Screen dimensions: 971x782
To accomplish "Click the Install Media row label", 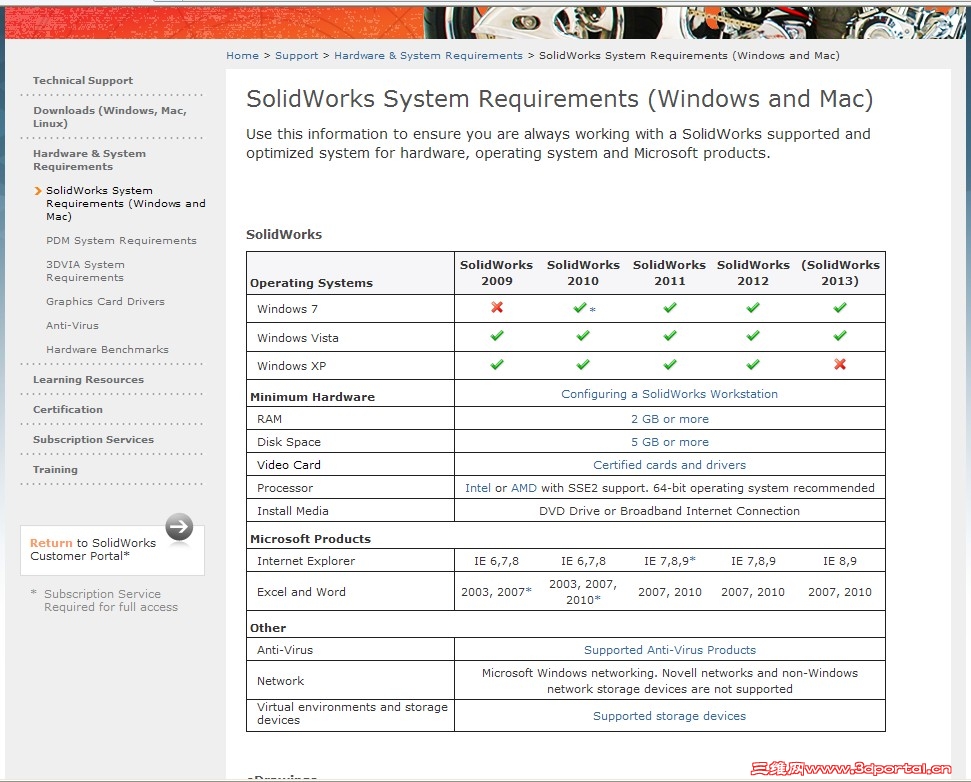I will 293,511.
